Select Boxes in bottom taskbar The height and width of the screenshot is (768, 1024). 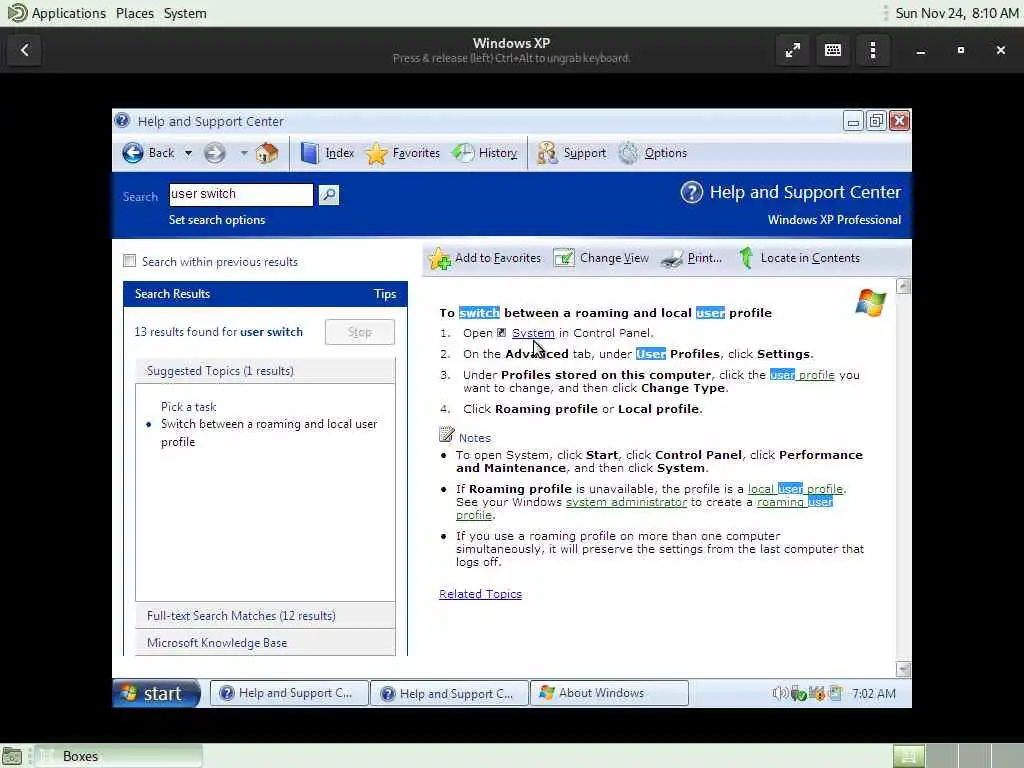click(119, 756)
